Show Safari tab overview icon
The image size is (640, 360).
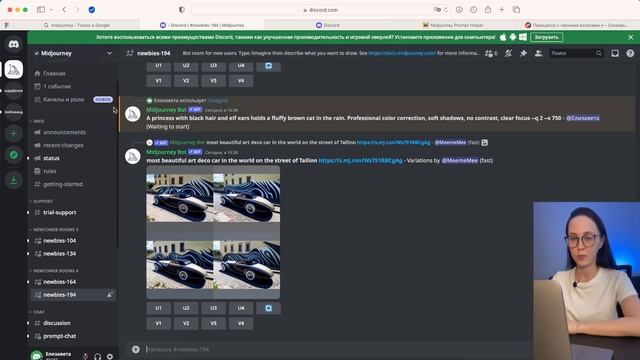click(516, 9)
